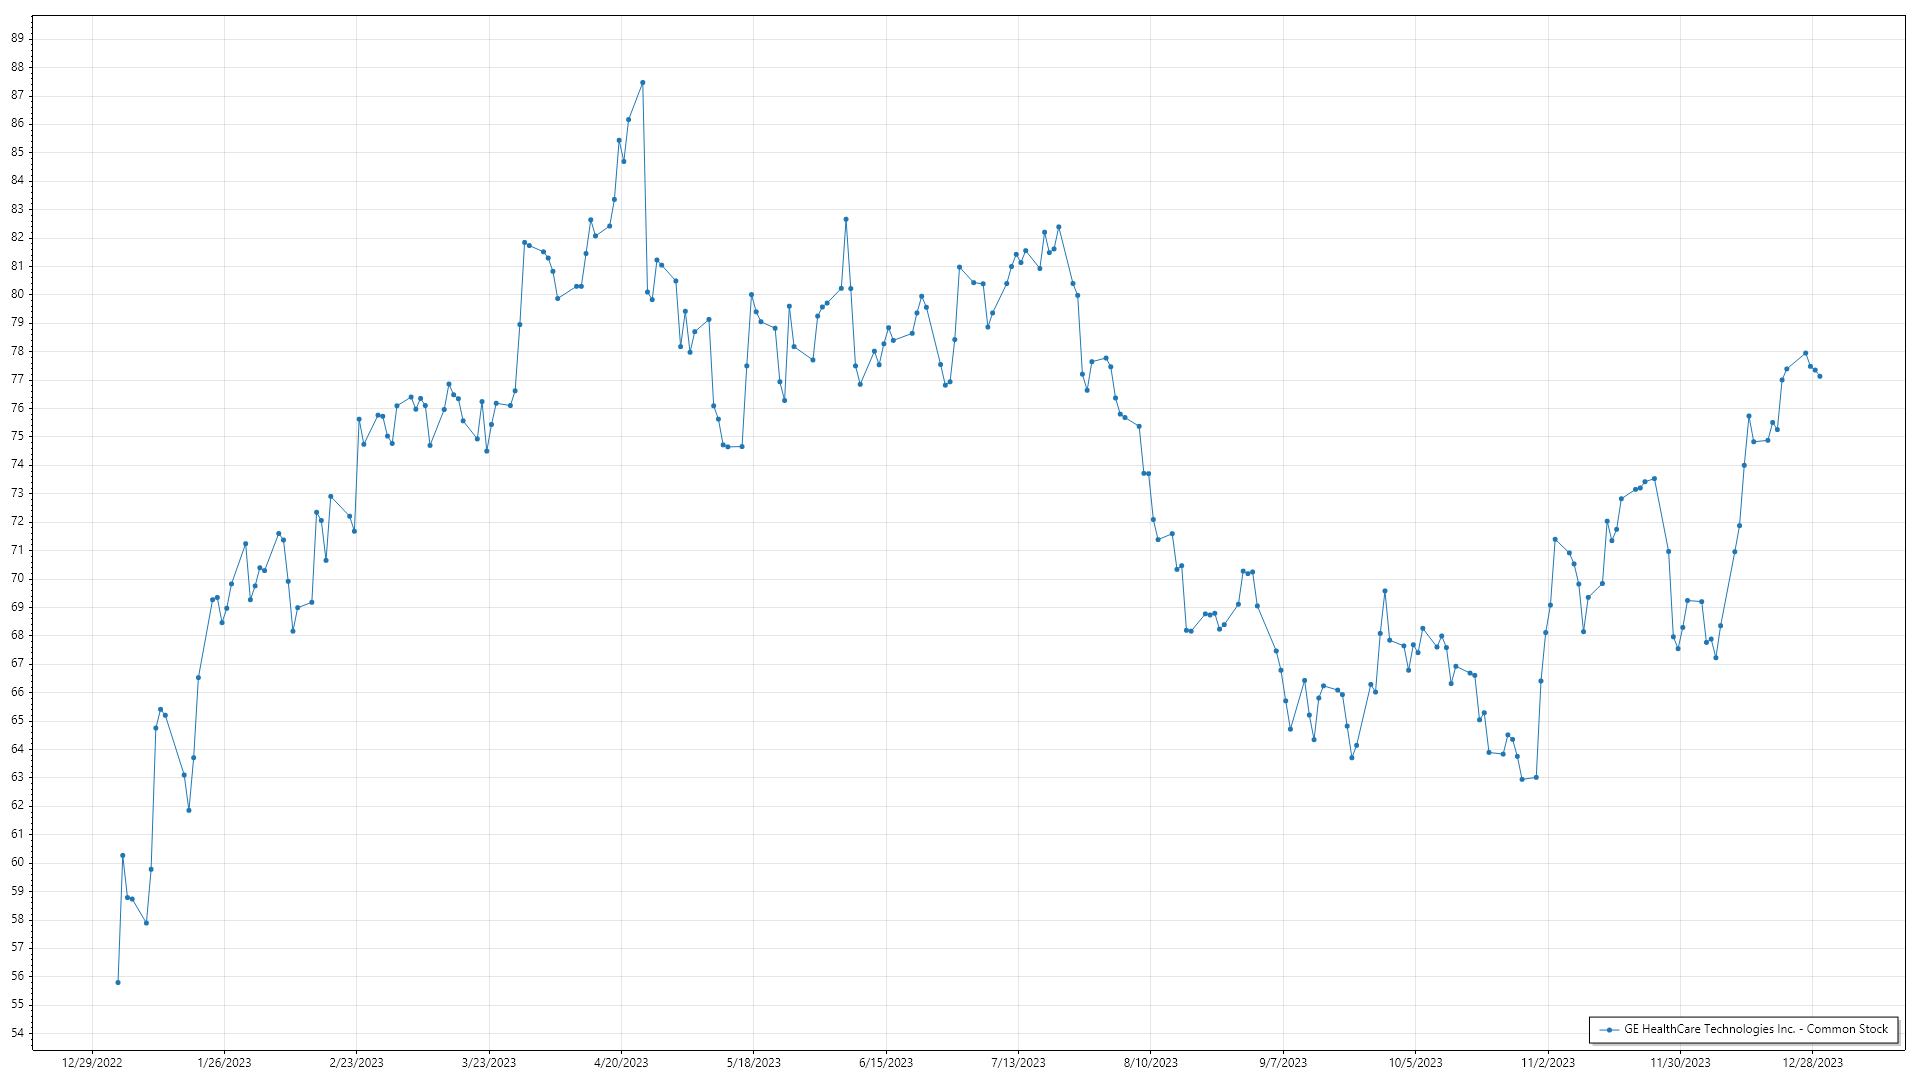Select the 2/23/2023 x-axis date label
The width and height of the screenshot is (1920, 1080).
point(356,1063)
